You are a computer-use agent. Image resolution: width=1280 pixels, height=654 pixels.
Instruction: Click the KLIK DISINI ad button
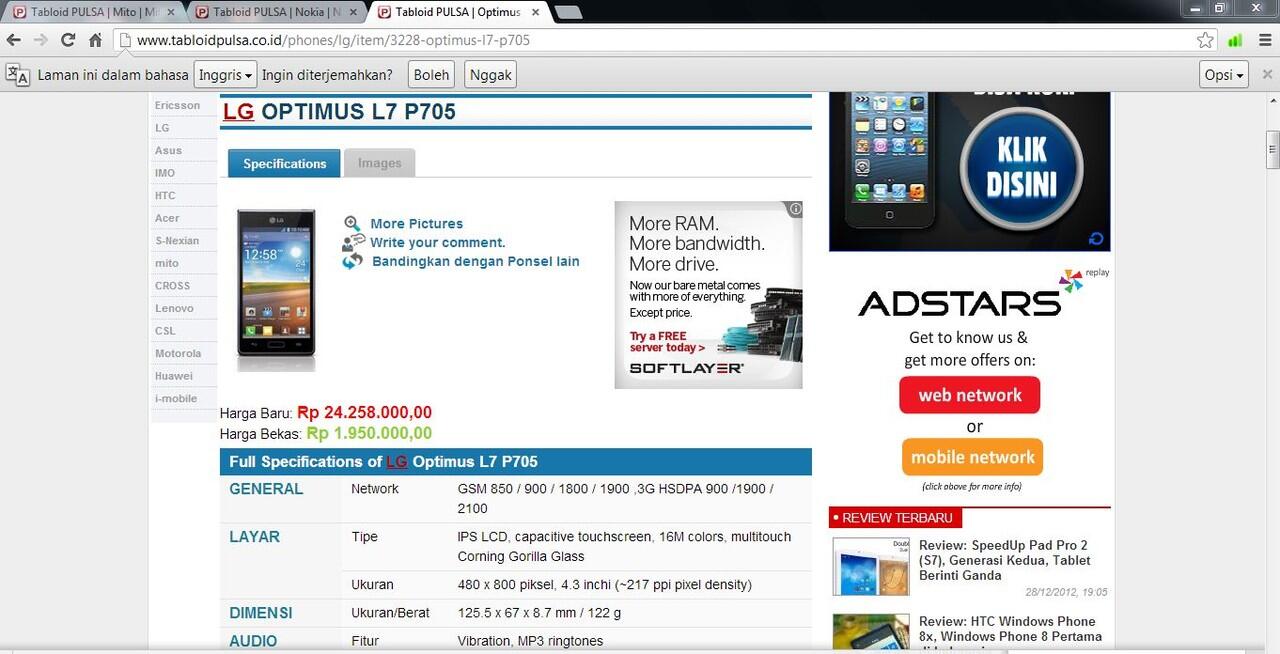click(x=1022, y=166)
